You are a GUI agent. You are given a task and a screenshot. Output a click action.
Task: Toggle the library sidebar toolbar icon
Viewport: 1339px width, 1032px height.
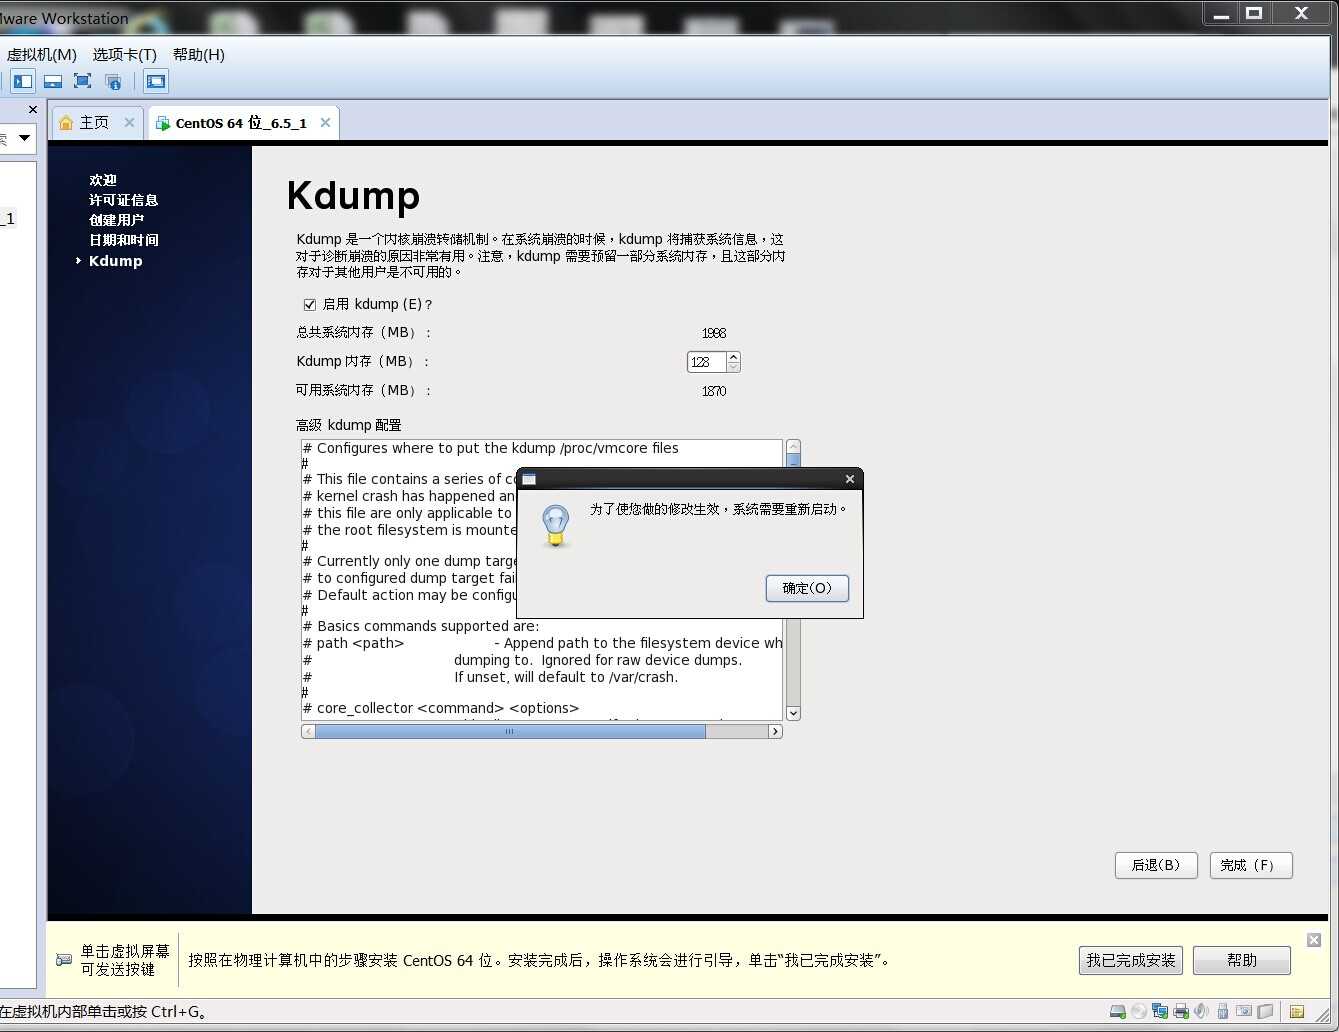23,81
